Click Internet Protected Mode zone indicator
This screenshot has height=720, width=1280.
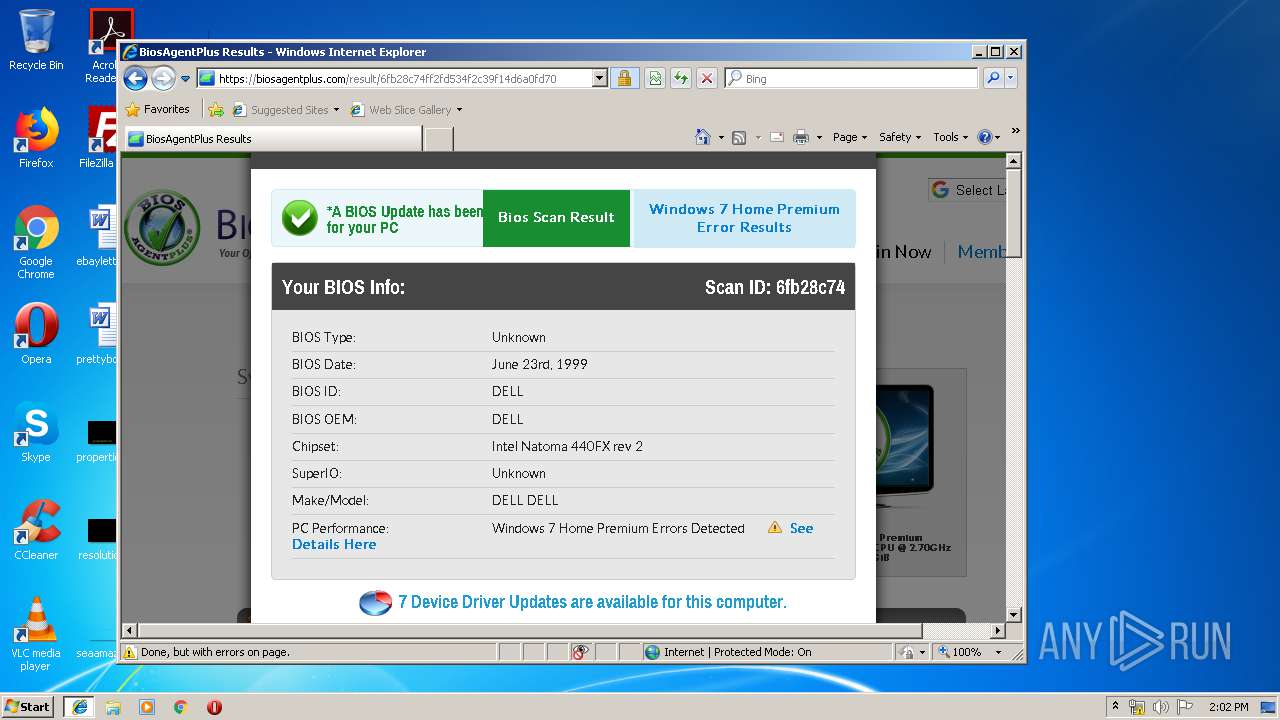click(727, 652)
